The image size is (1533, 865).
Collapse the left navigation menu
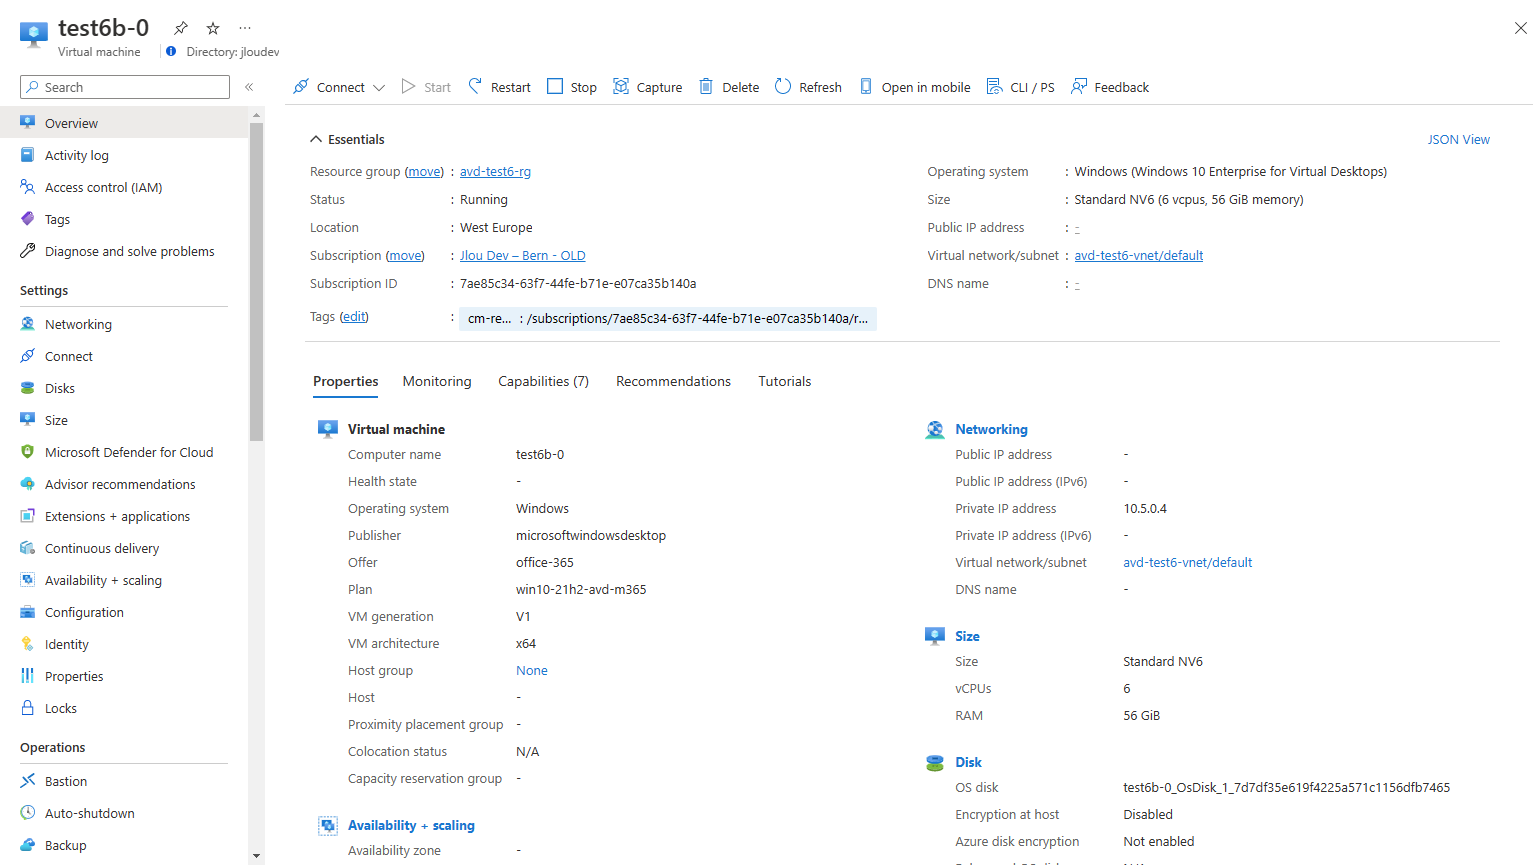pyautogui.click(x=249, y=87)
